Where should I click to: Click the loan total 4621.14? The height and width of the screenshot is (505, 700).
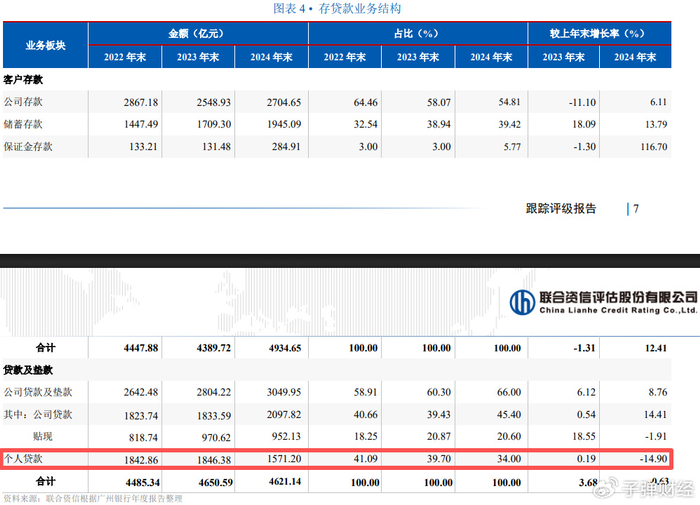pyautogui.click(x=285, y=482)
